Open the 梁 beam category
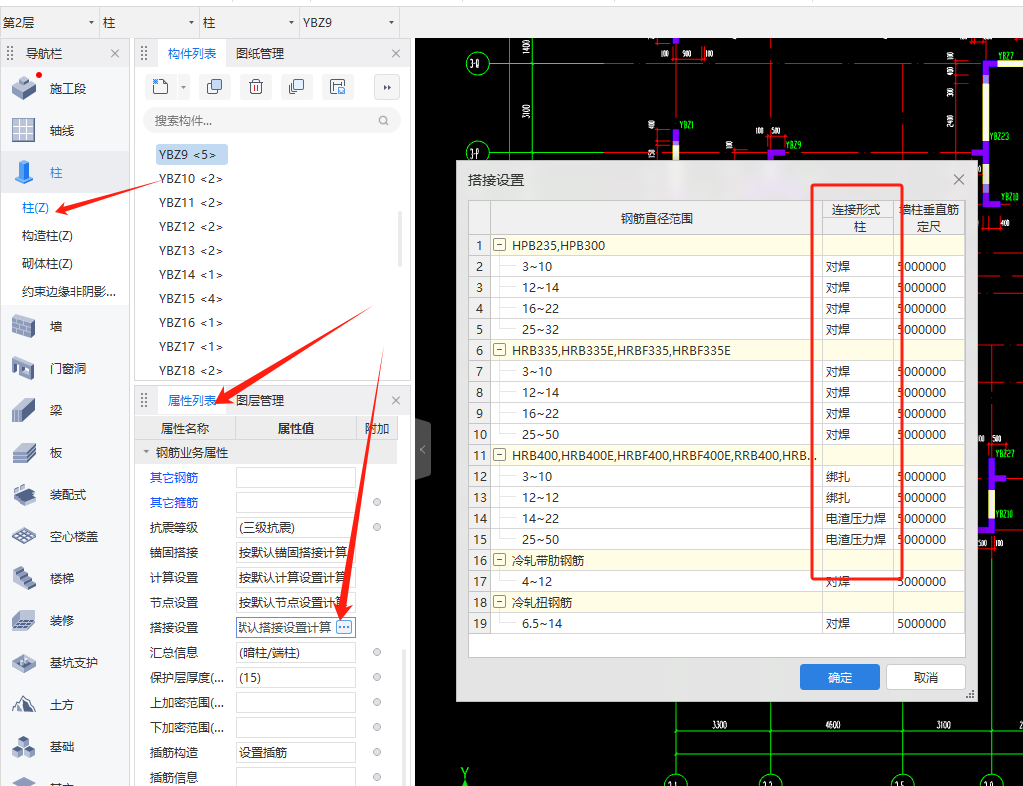 point(37,410)
